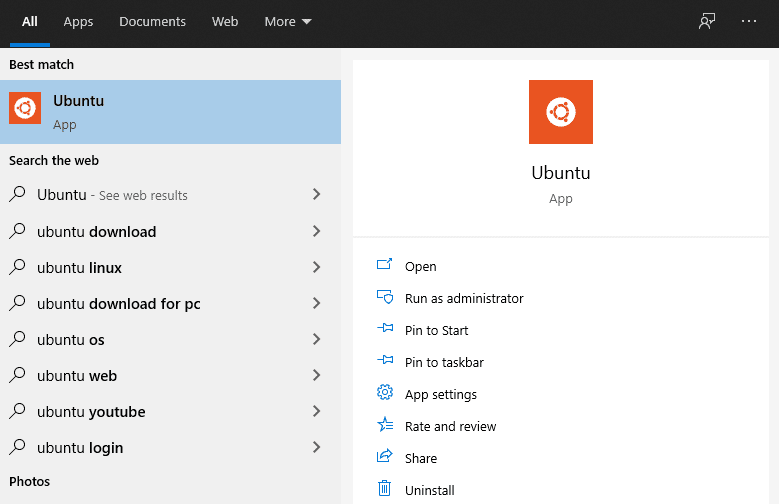The image size is (779, 504).
Task: Click the App settings gear icon
Action: click(385, 392)
